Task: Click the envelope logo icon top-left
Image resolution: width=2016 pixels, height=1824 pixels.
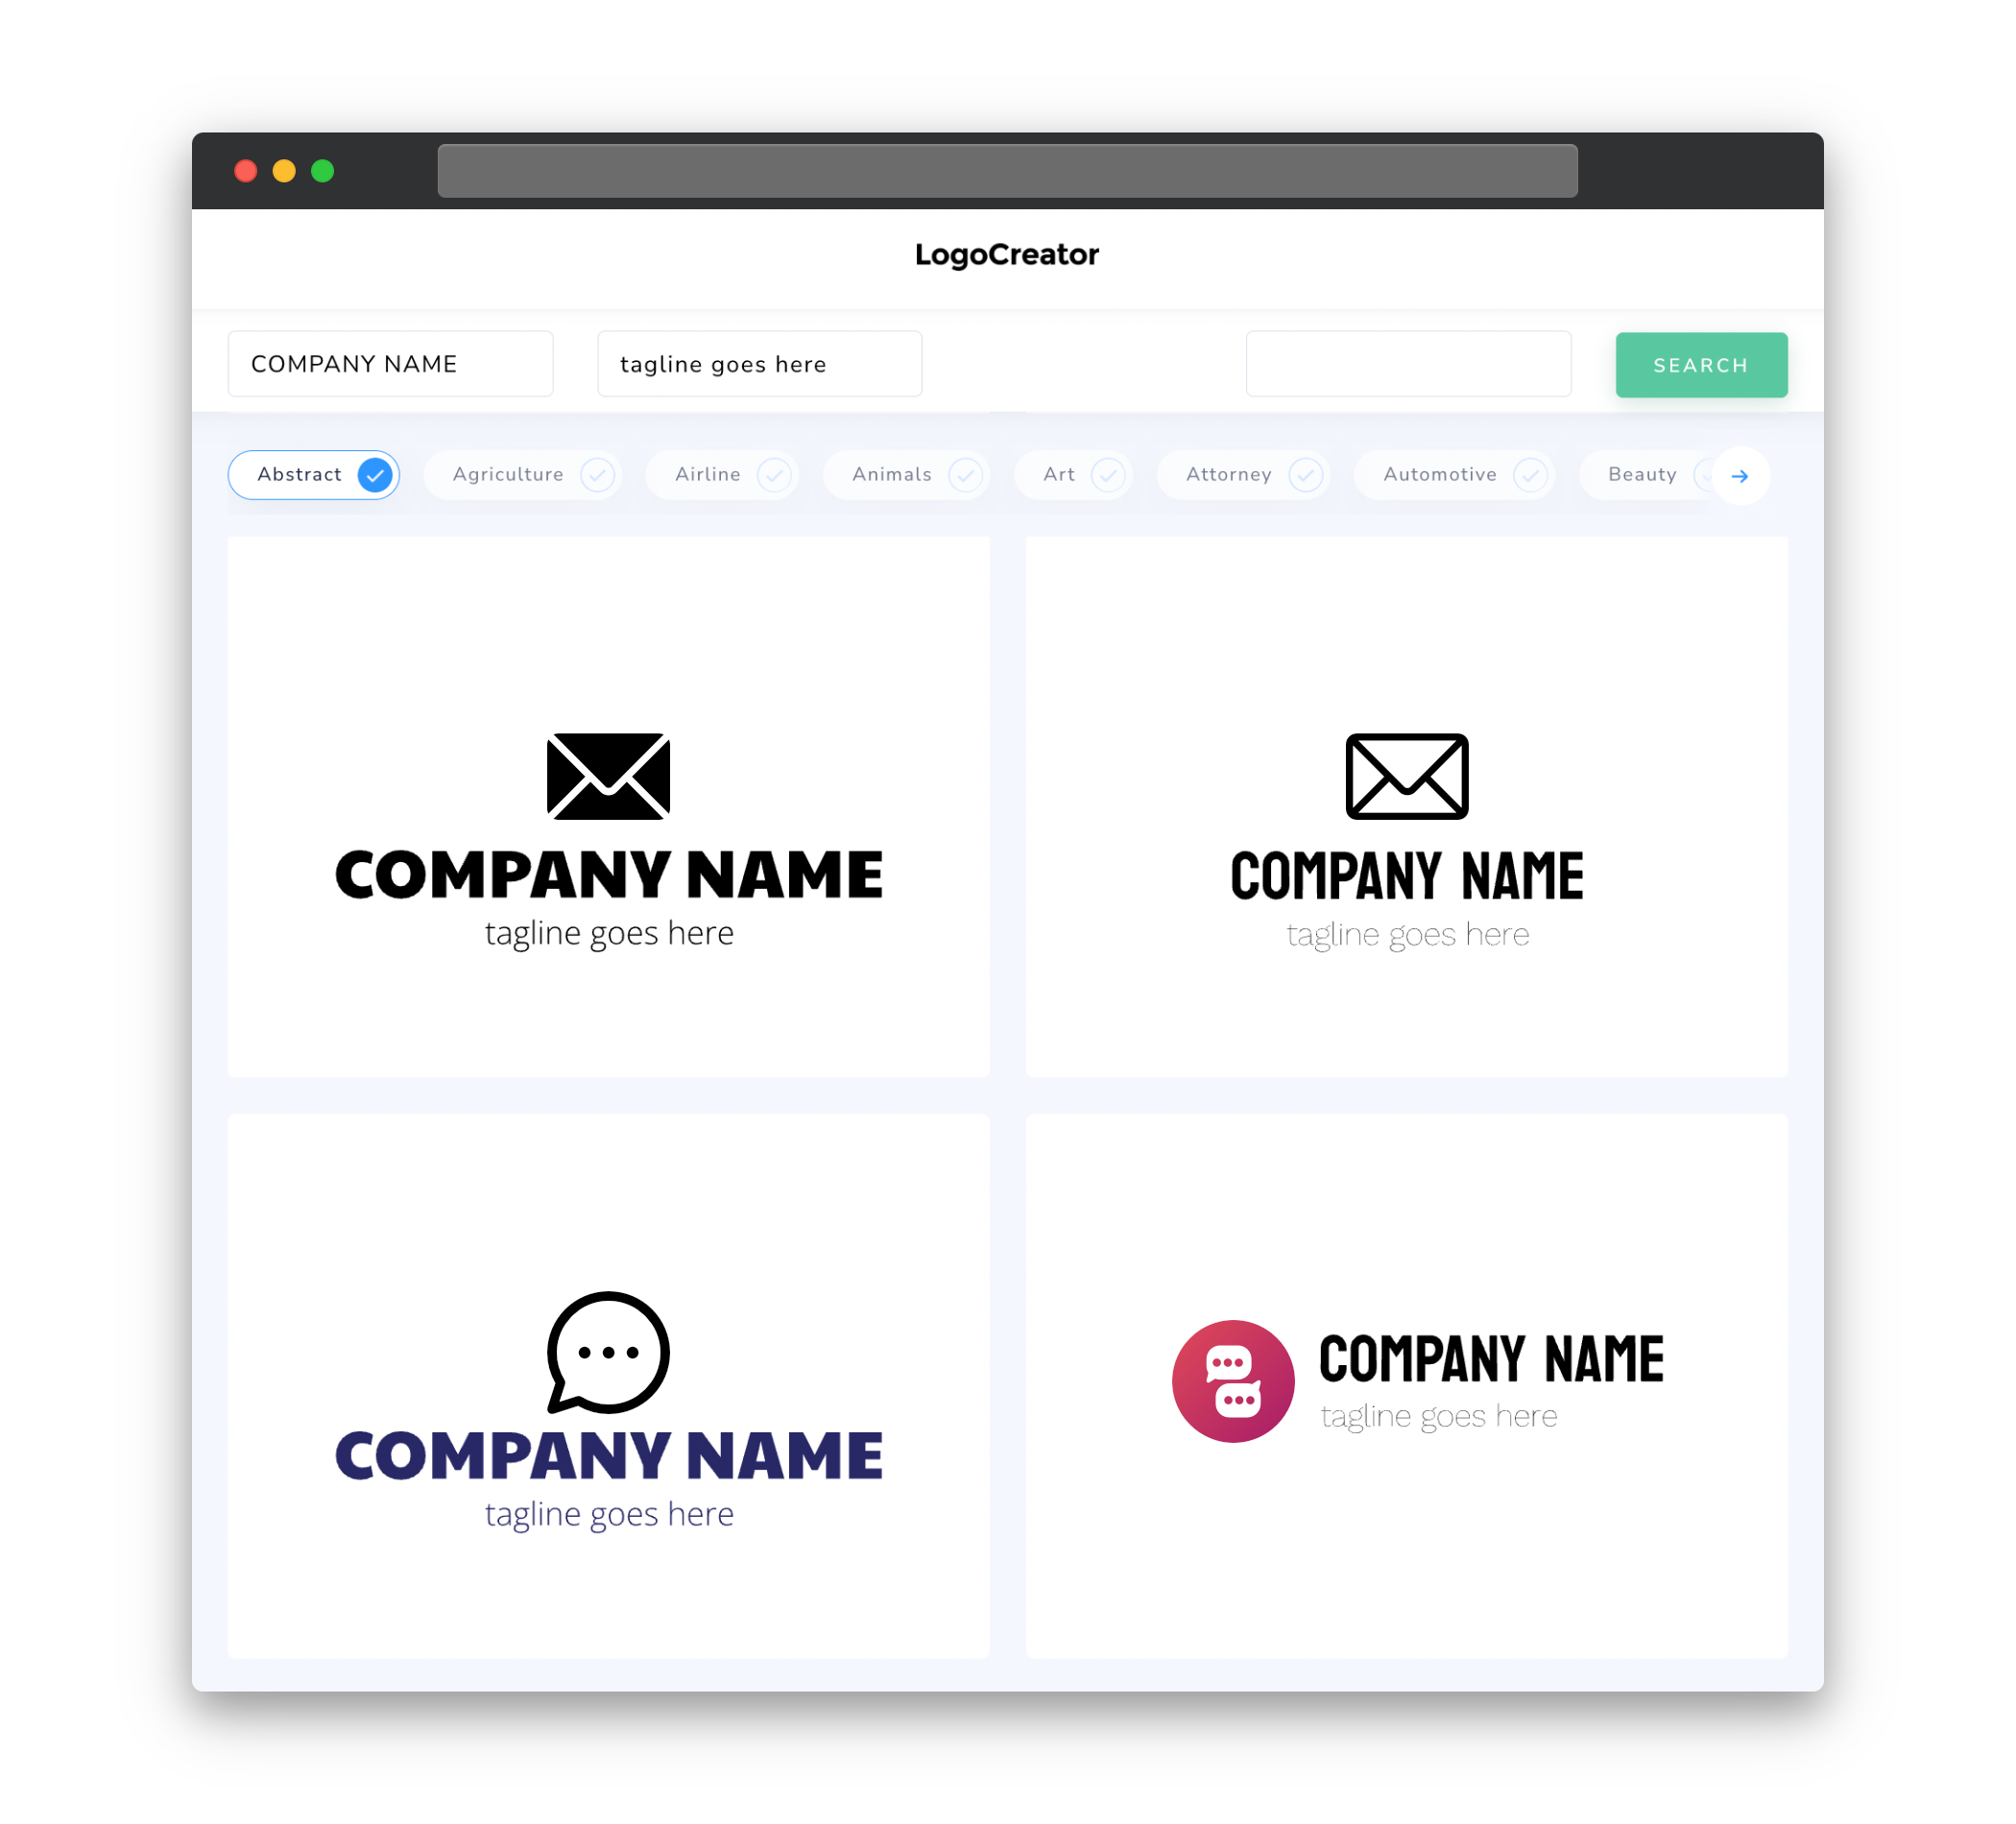Action: (x=610, y=774)
